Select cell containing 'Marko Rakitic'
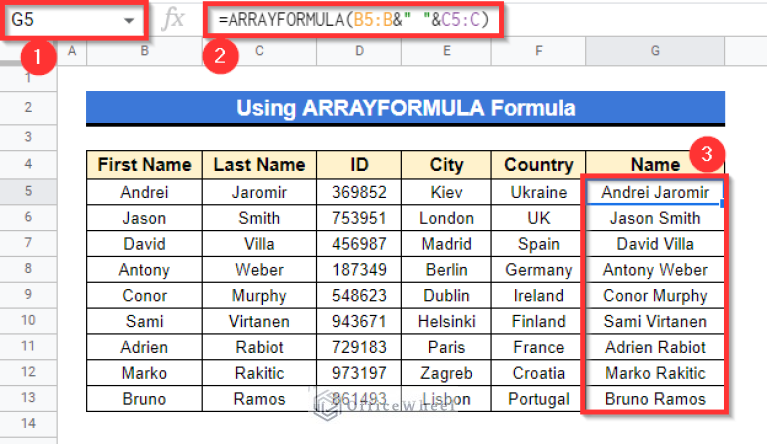The height and width of the screenshot is (444, 767). [655, 374]
